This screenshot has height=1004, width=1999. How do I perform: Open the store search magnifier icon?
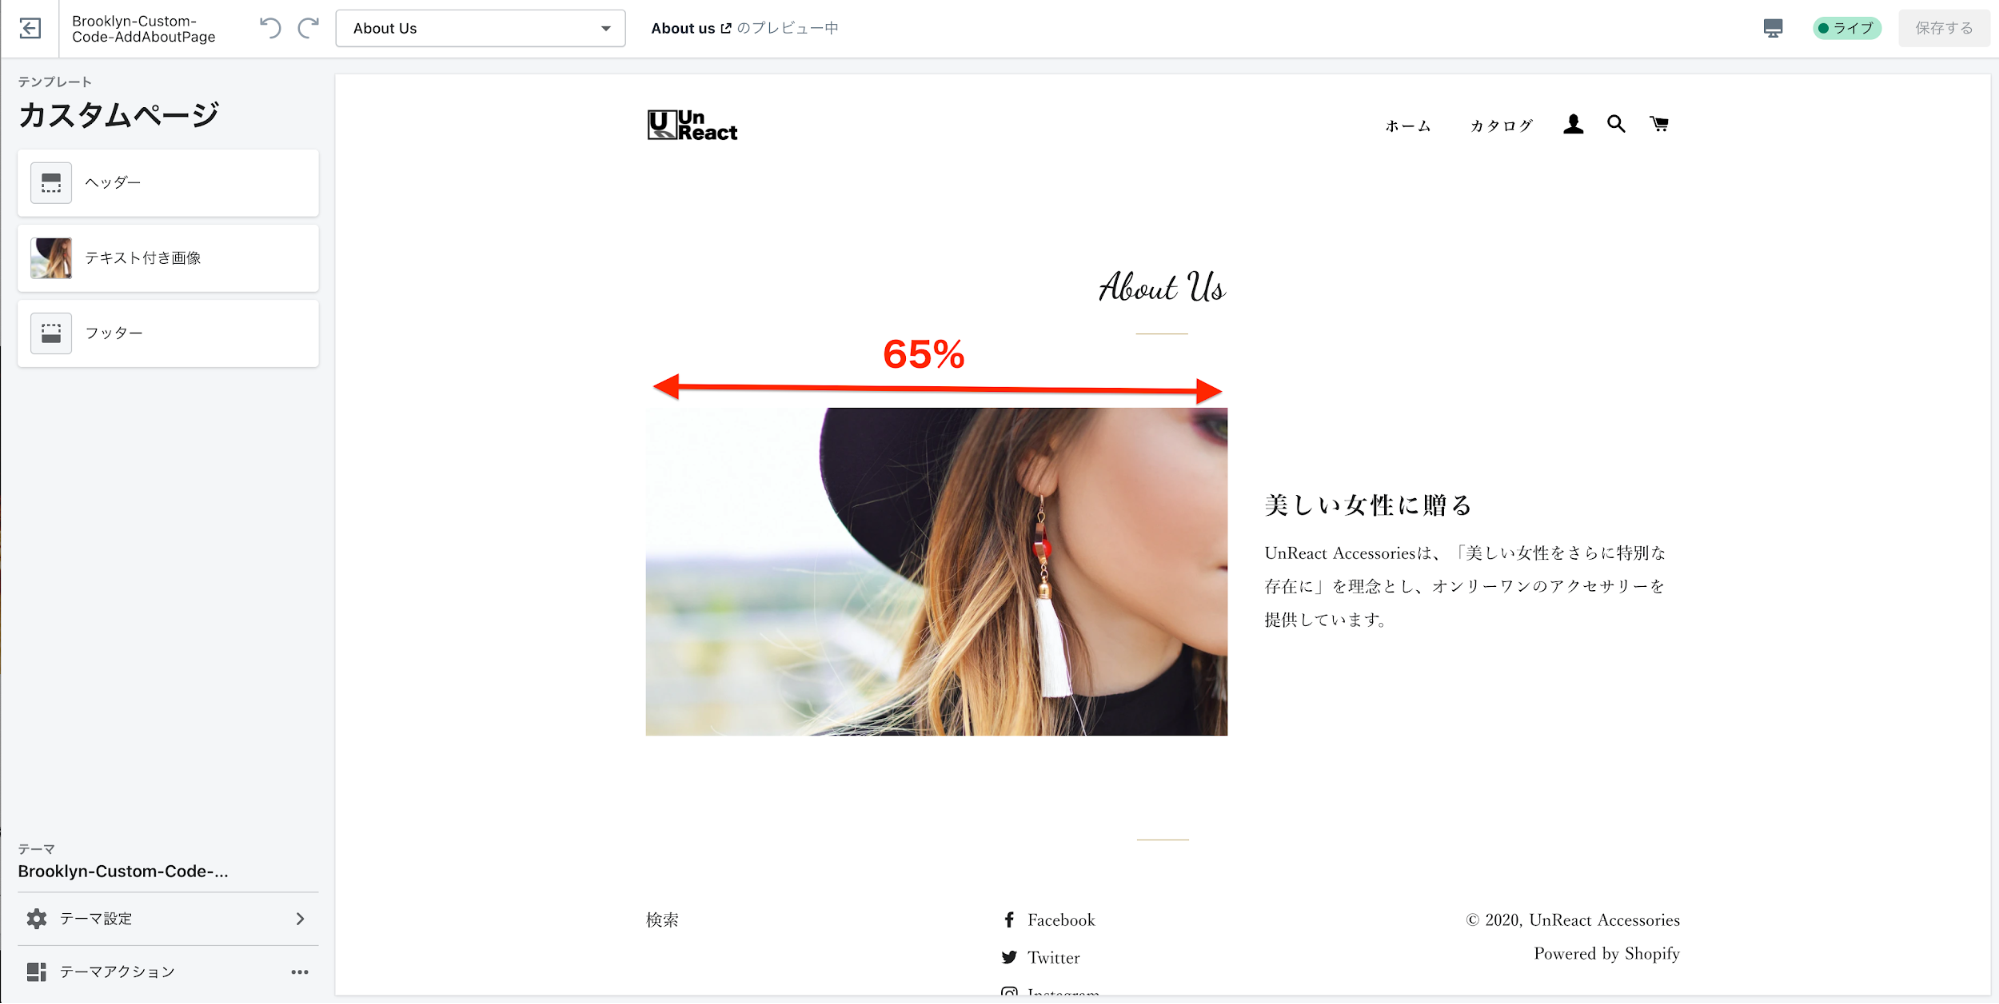click(1616, 124)
